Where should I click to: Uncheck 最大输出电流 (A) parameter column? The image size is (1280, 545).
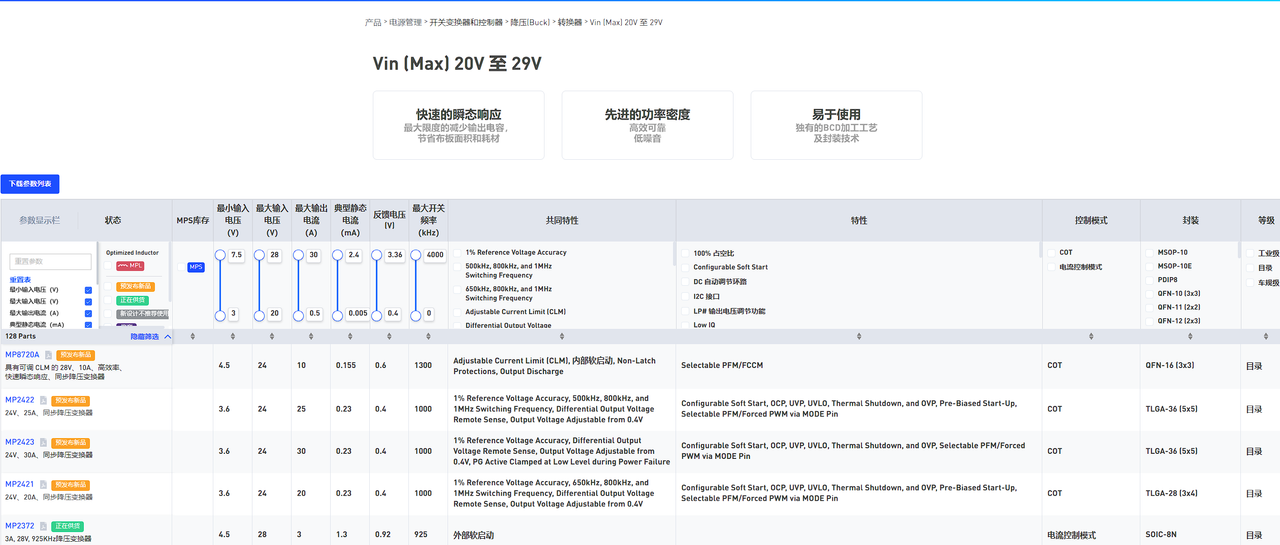click(88, 313)
